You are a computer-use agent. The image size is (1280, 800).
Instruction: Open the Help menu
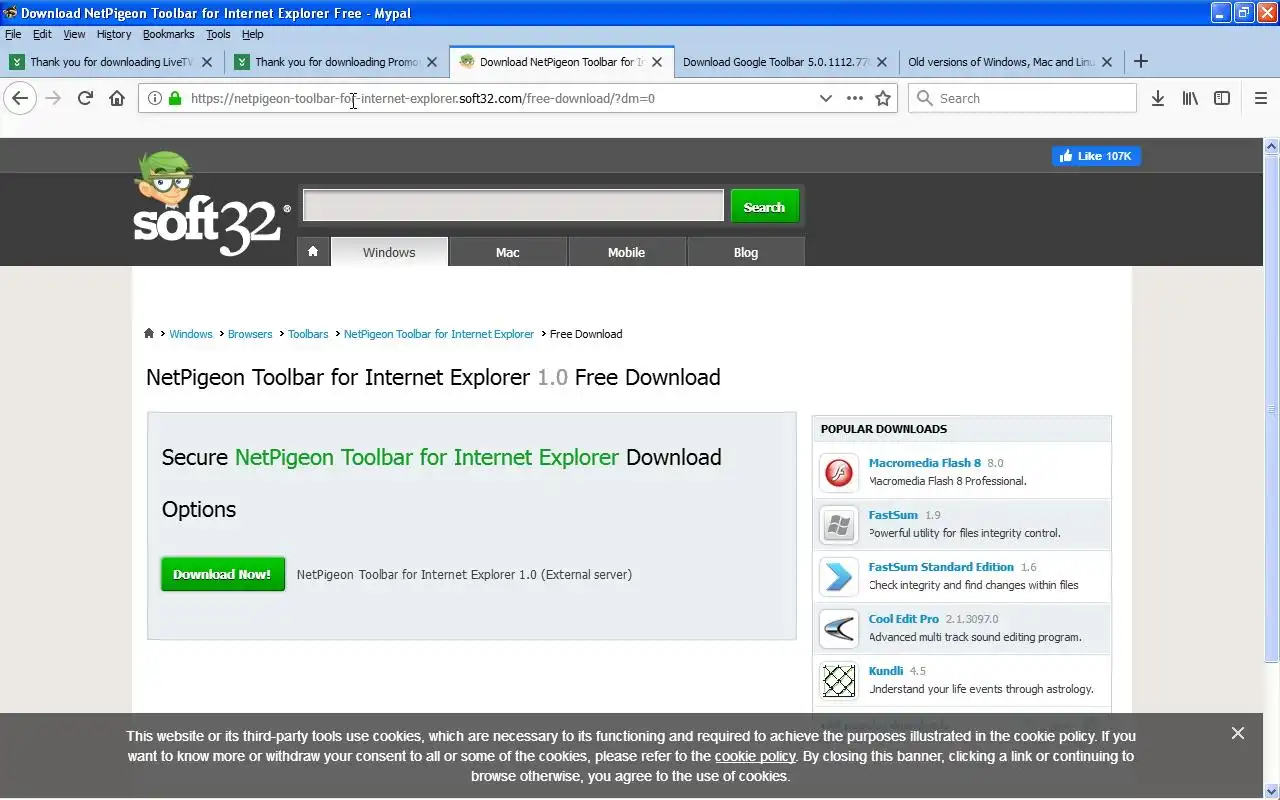click(x=253, y=34)
